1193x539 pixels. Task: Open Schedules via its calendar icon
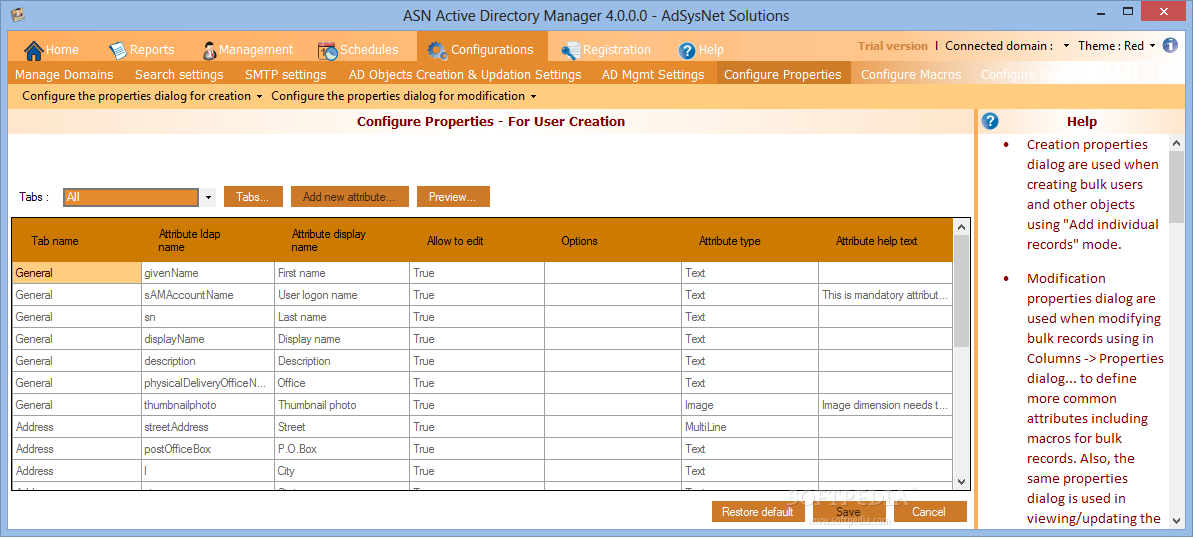(327, 50)
